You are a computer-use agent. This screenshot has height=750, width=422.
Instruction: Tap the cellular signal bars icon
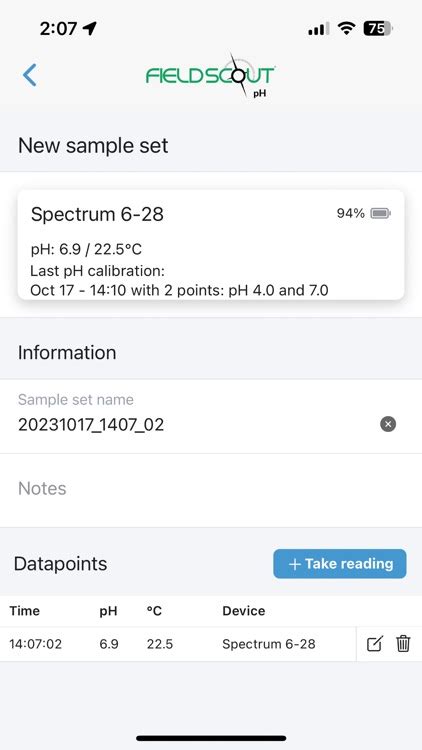[x=319, y=29]
